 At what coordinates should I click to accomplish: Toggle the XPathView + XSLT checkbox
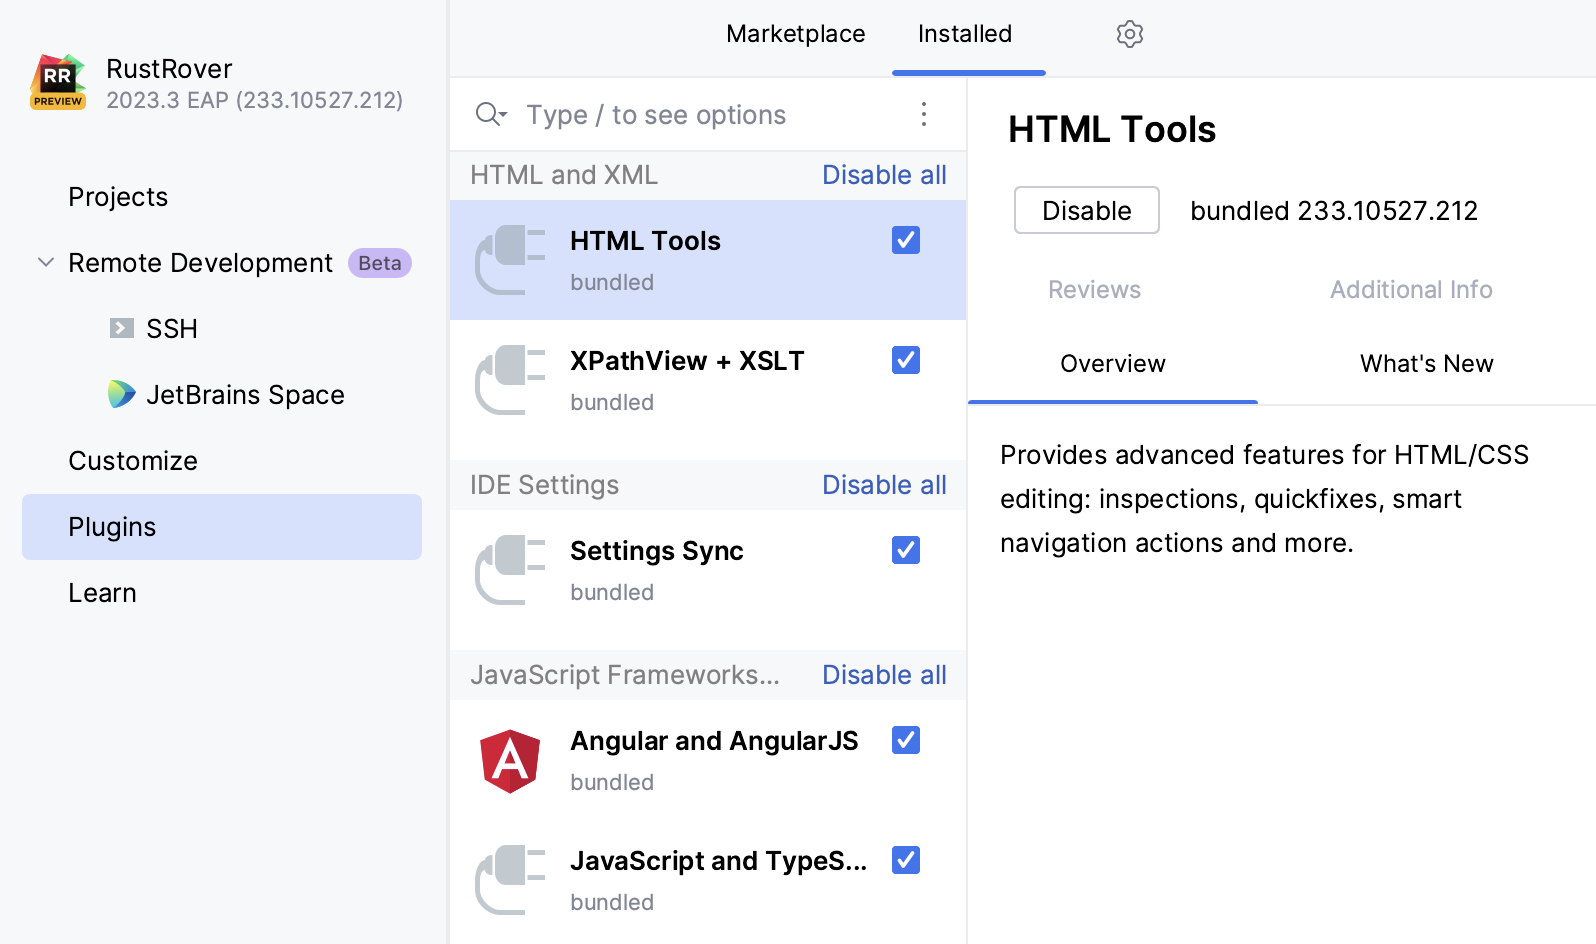[906, 360]
